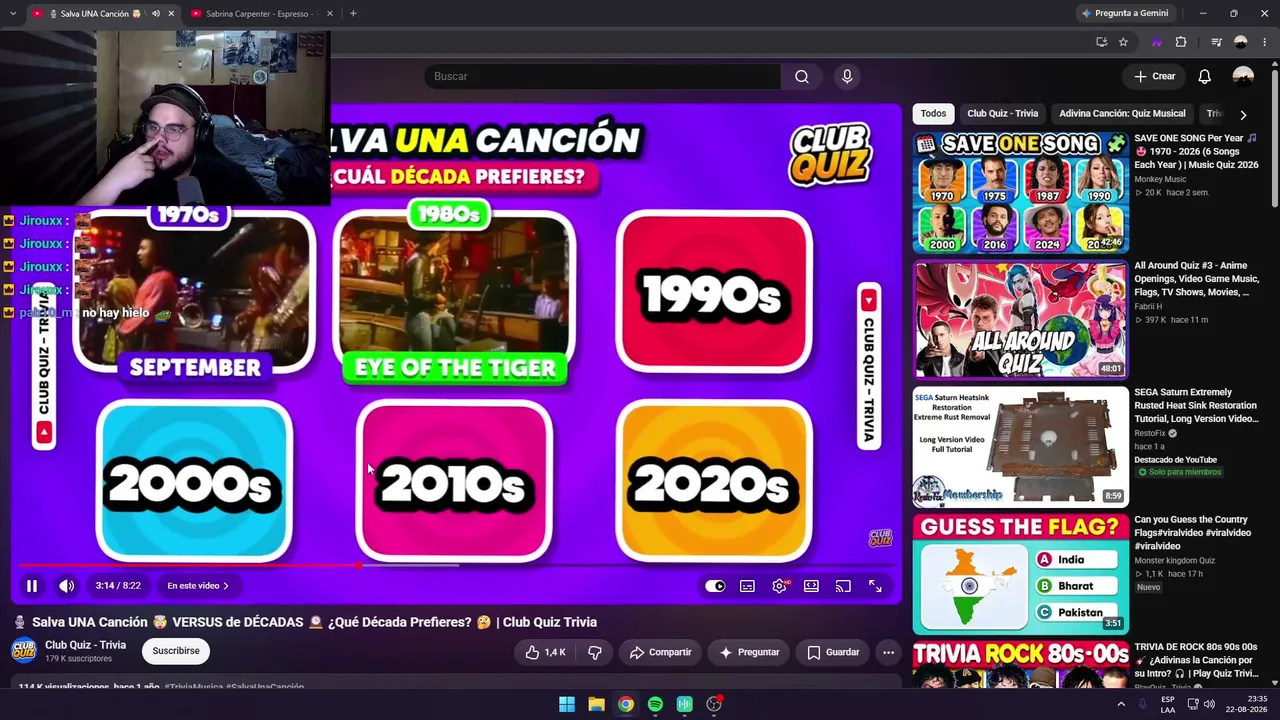Expand the 'En este video' chapters

pyautogui.click(x=198, y=586)
